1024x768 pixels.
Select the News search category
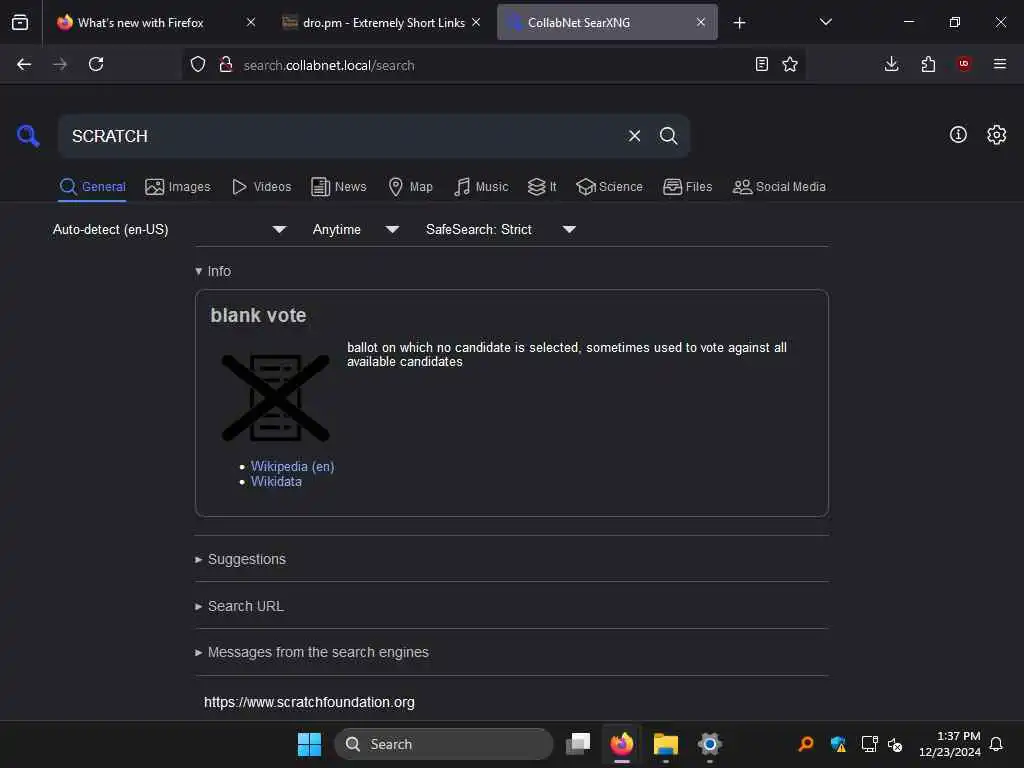(339, 187)
